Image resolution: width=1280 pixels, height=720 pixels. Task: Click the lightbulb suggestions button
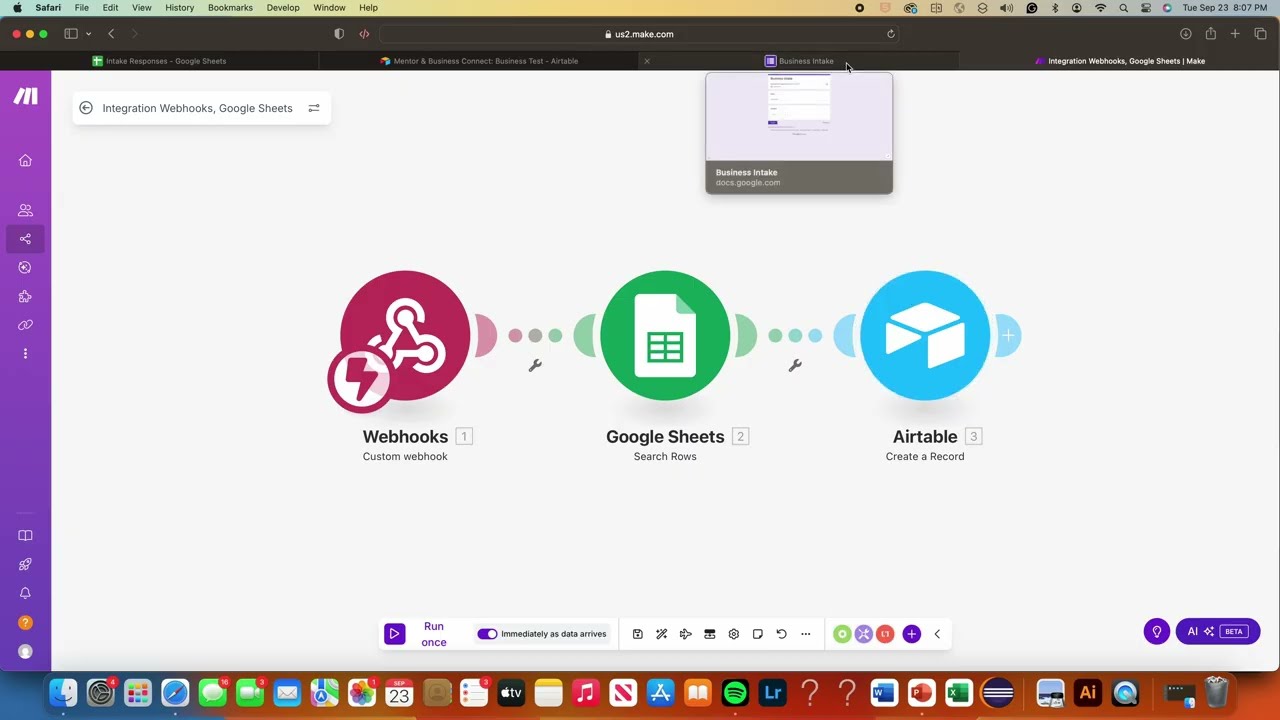click(1157, 631)
